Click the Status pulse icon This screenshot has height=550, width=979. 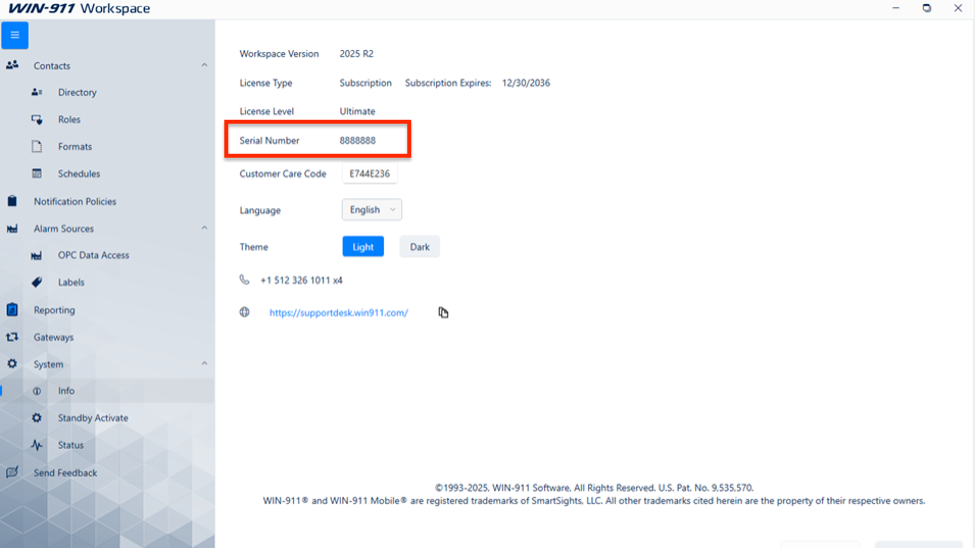tap(37, 445)
